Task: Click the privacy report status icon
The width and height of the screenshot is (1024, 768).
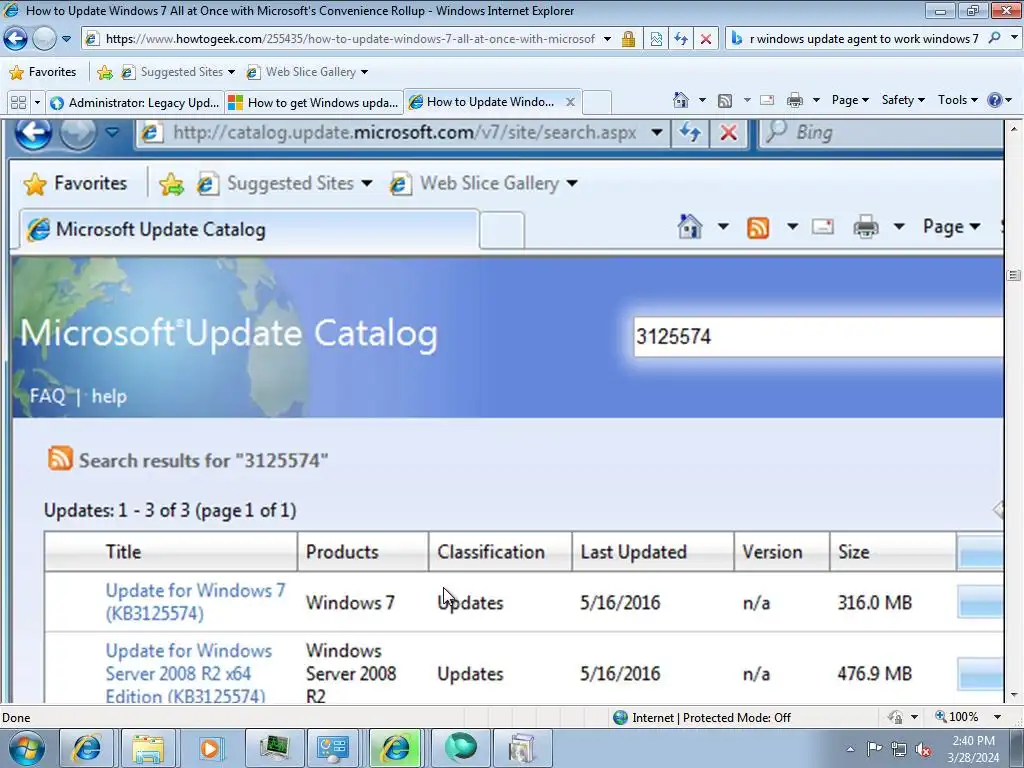Action: tap(895, 718)
